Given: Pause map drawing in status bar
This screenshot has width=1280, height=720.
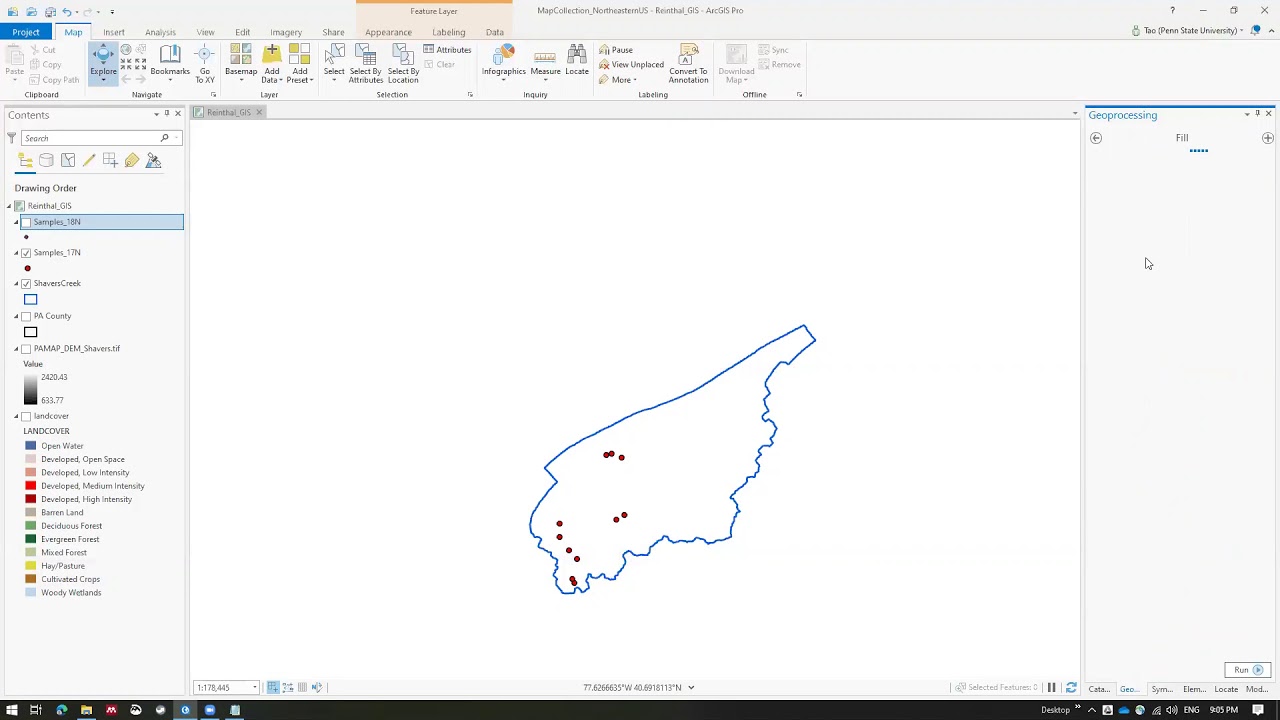Looking at the screenshot, I should coord(1051,688).
